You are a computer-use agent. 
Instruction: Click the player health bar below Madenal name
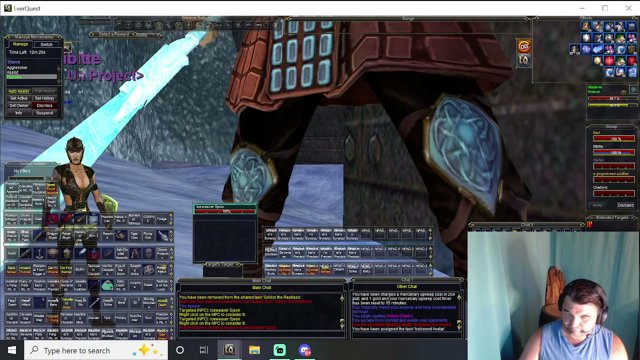click(613, 98)
